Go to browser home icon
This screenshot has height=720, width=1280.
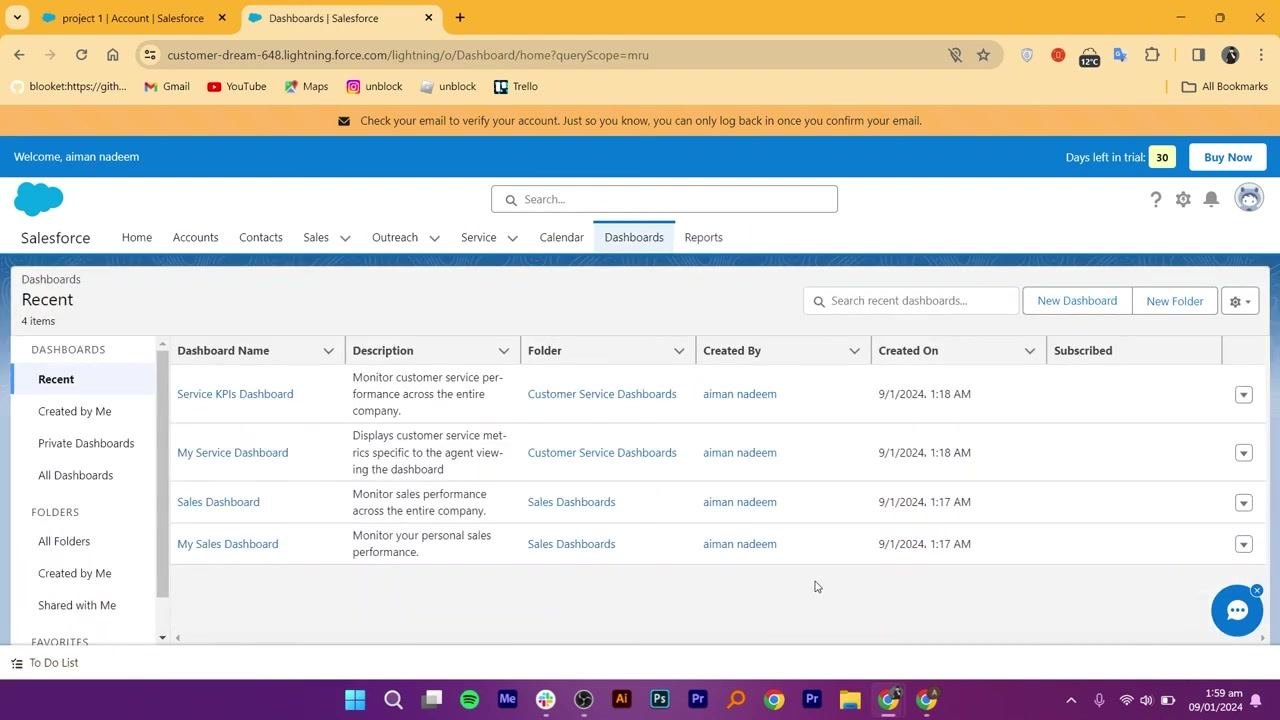[x=113, y=55]
